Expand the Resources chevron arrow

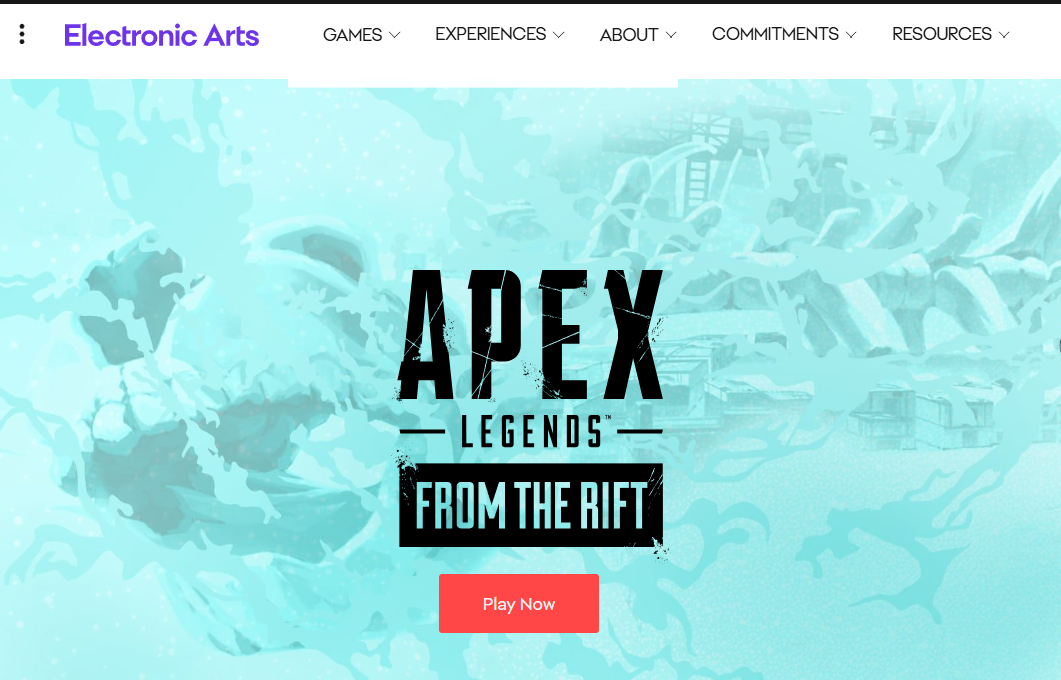[x=1003, y=35]
